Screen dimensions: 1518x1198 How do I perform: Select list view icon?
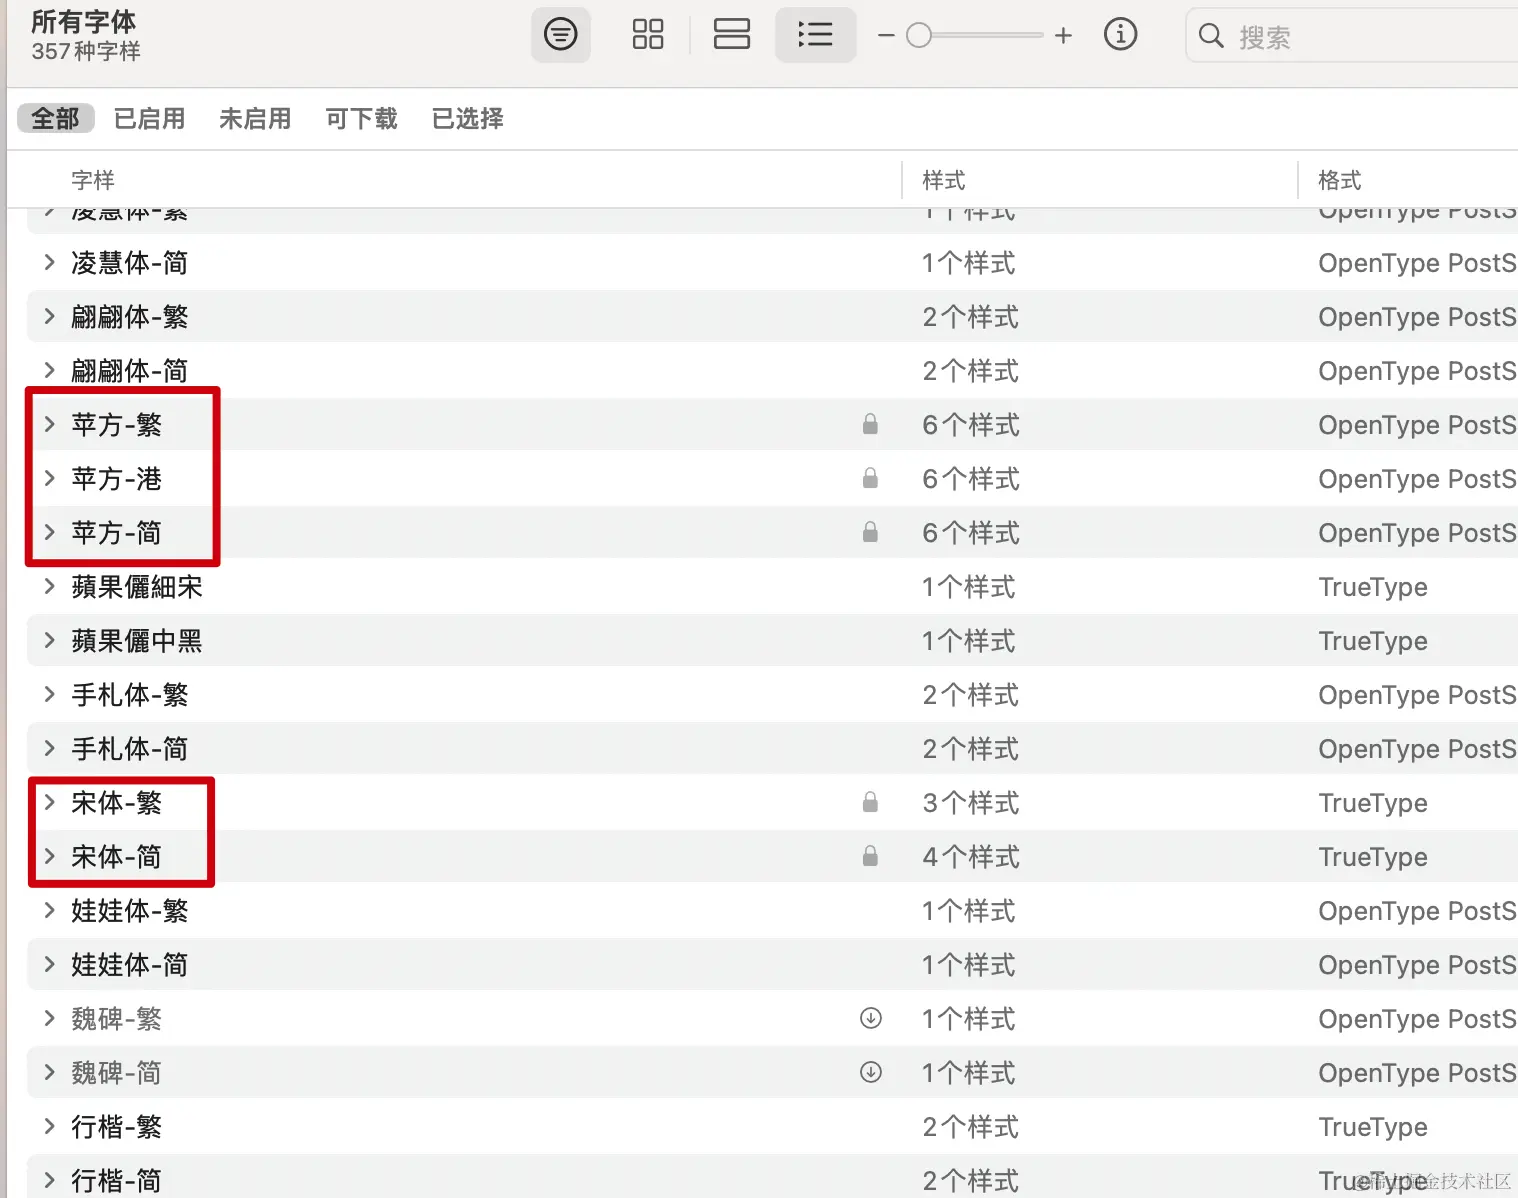(x=816, y=35)
